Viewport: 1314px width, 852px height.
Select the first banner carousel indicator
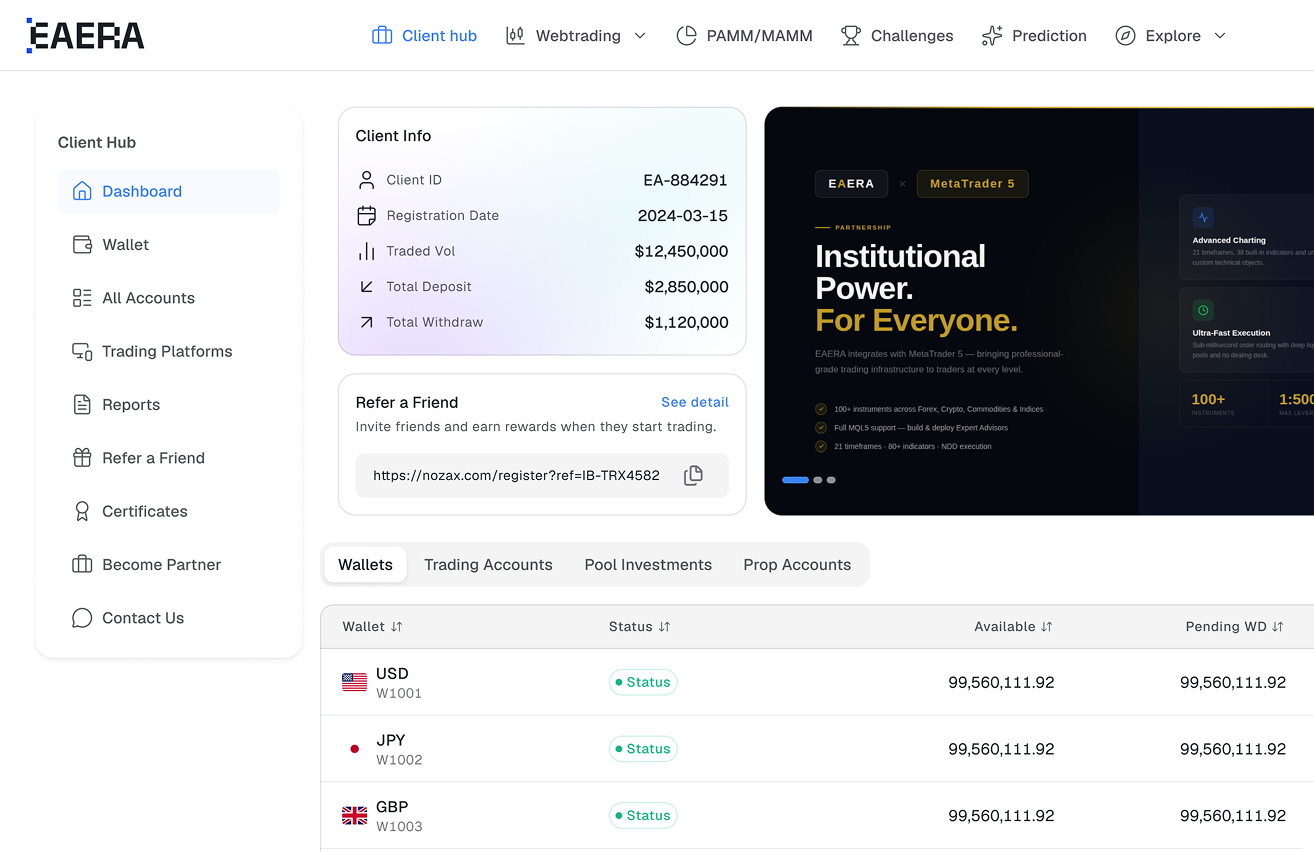coord(795,480)
